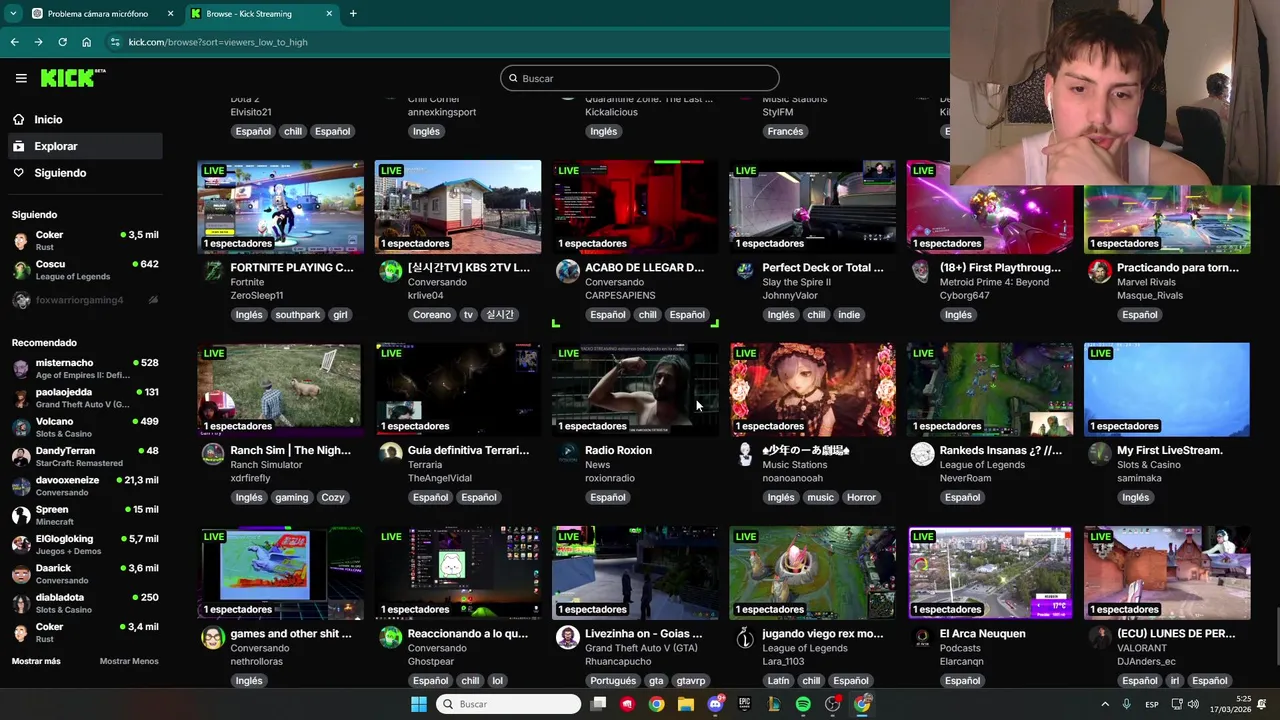The width and height of the screenshot is (1280, 720).
Task: Focus the Buscar search field
Action: pos(639,78)
